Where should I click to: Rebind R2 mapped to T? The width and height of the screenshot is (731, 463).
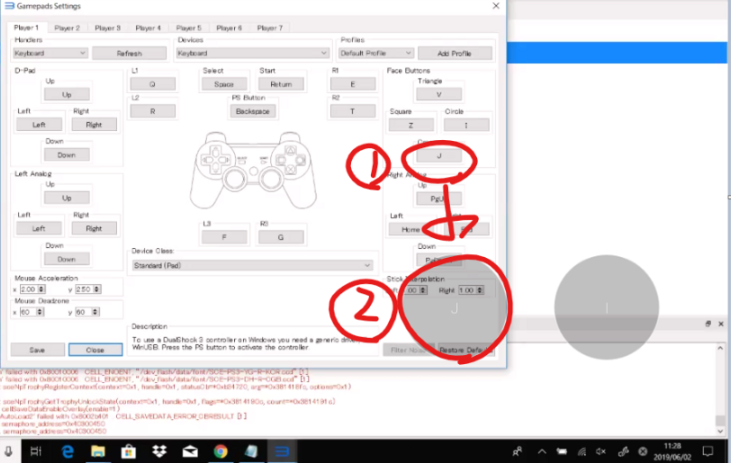[x=353, y=111]
